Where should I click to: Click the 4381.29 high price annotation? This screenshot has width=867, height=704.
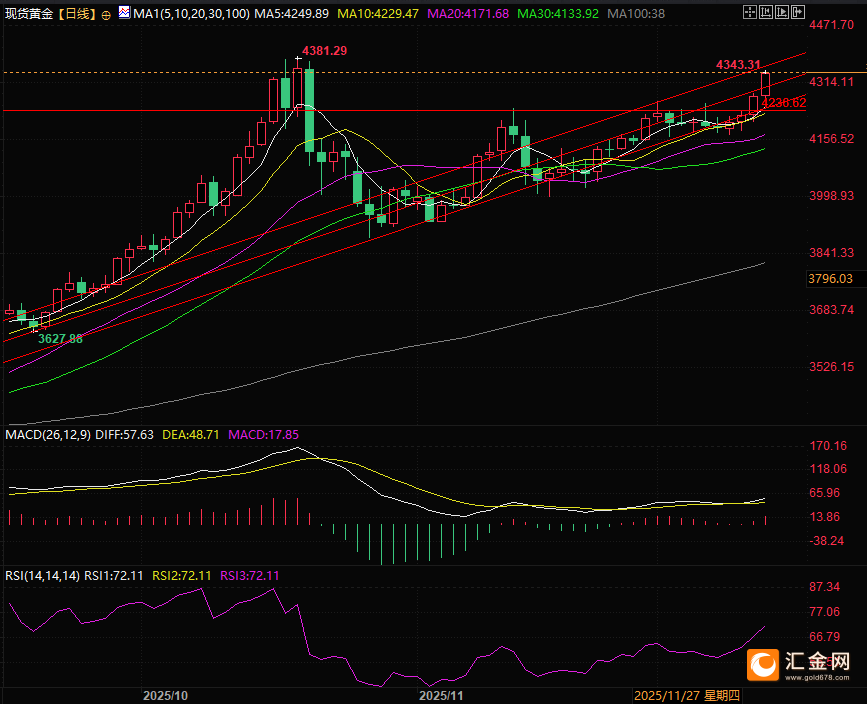325,51
